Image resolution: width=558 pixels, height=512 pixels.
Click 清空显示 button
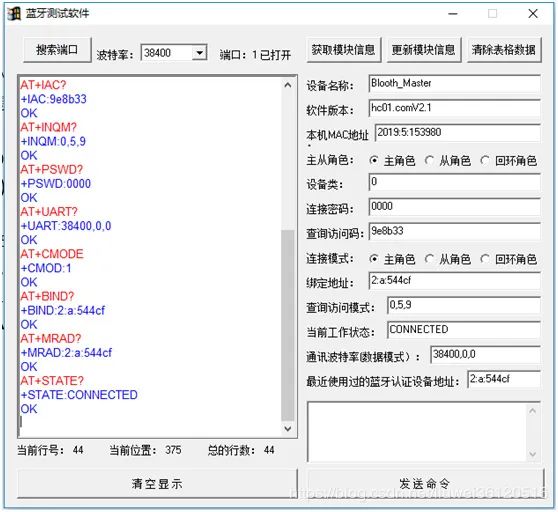coord(157,484)
